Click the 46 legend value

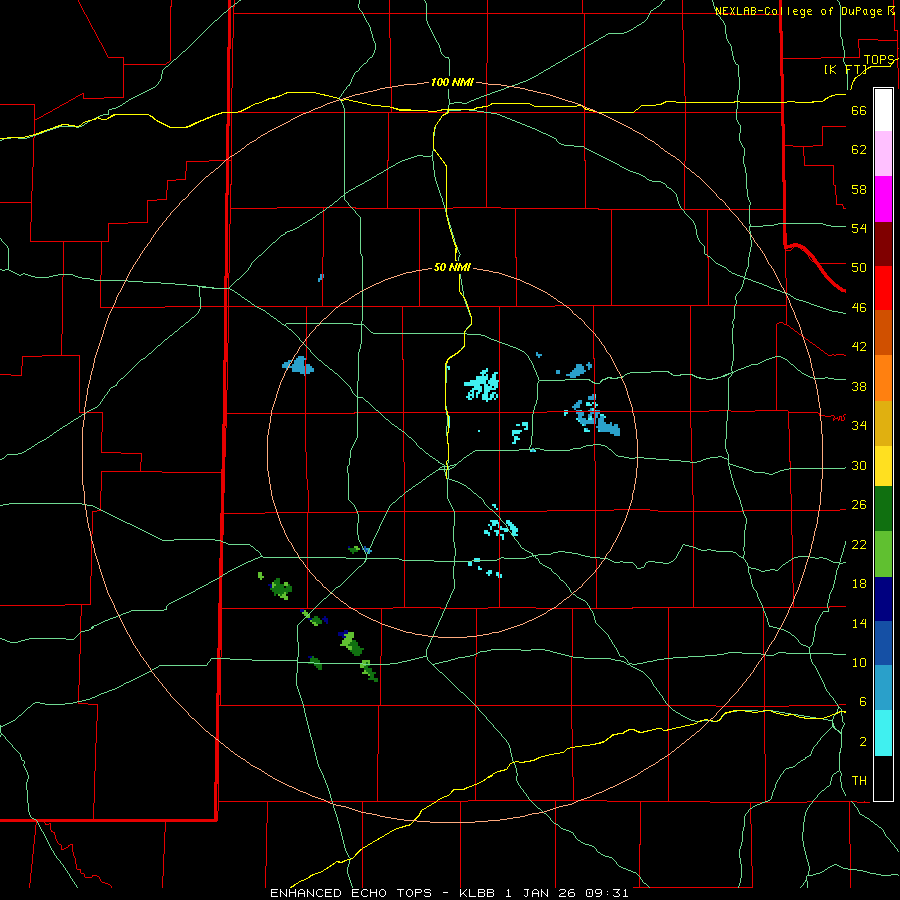point(859,308)
